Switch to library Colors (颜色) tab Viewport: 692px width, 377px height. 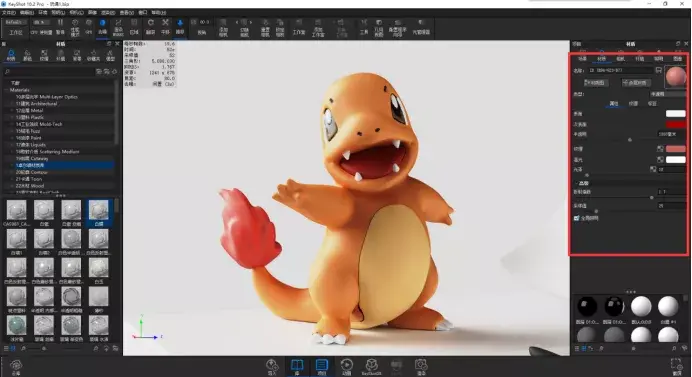point(27,55)
